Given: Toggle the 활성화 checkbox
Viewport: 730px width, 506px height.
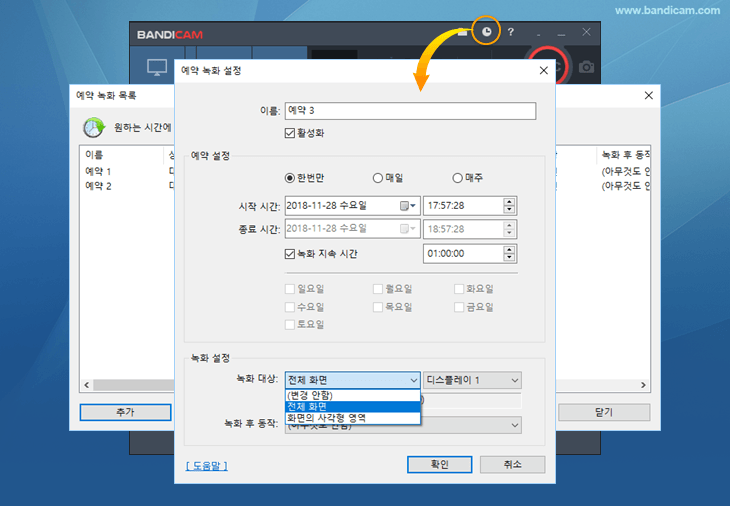Looking at the screenshot, I should [291, 132].
